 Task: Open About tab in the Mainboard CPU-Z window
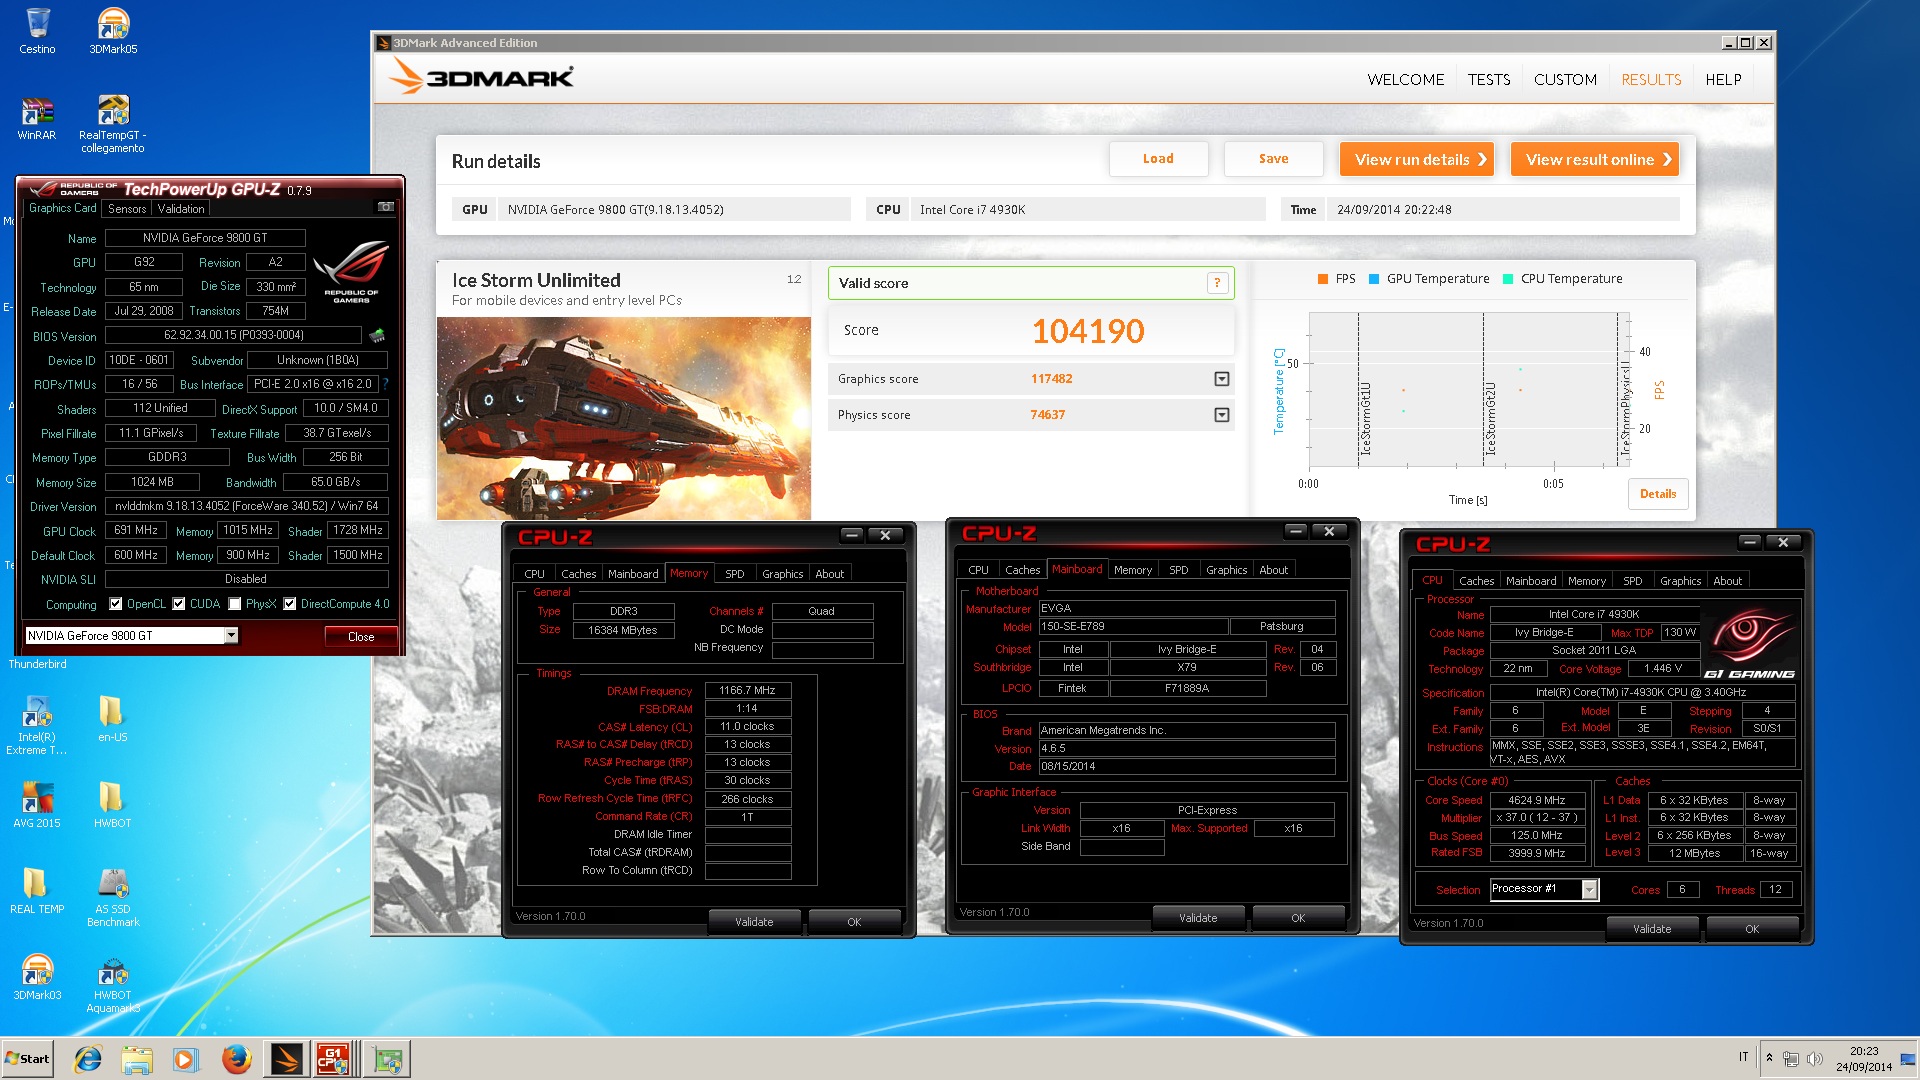coord(1273,570)
